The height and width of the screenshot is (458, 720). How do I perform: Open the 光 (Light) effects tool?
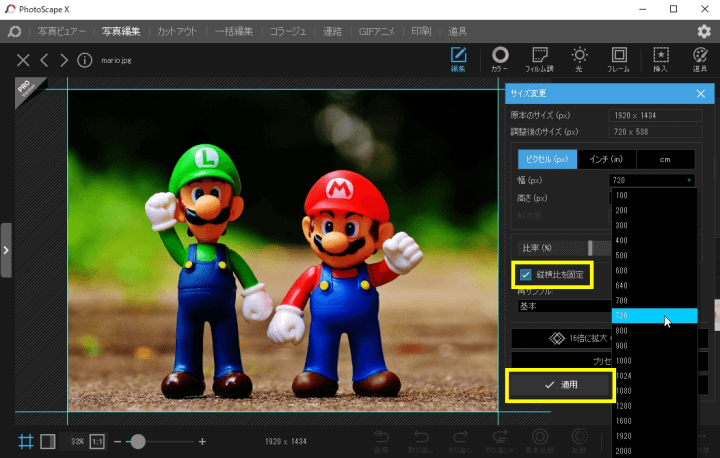pyautogui.click(x=579, y=59)
